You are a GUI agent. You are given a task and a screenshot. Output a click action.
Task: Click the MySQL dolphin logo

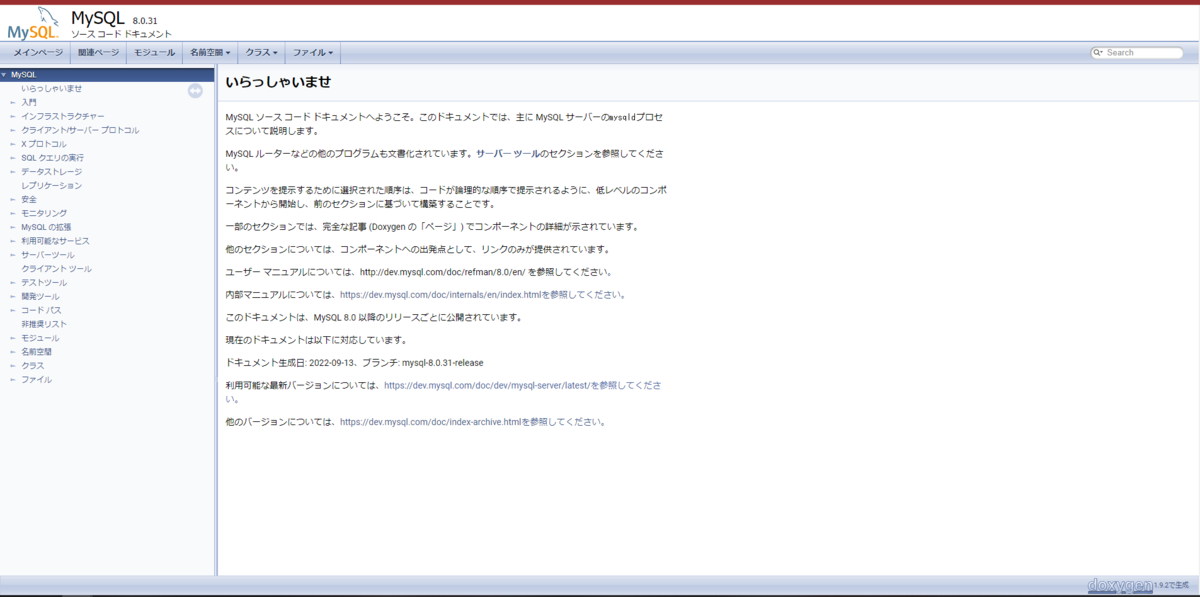(x=34, y=22)
